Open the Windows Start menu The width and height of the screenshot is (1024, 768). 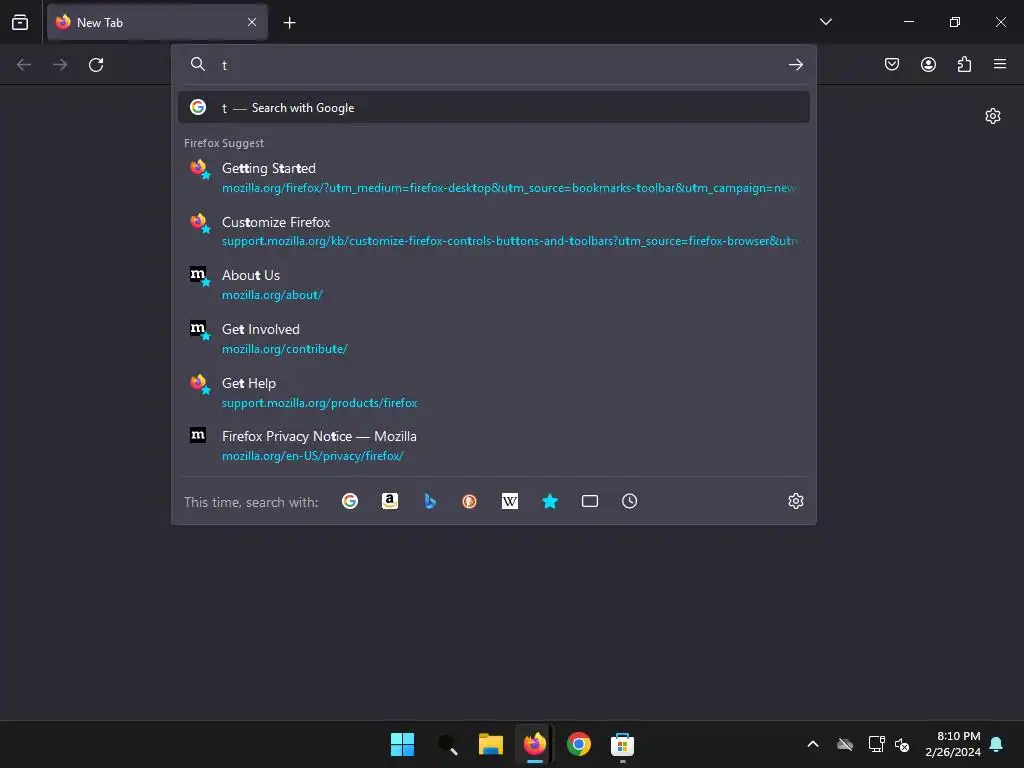click(x=402, y=744)
